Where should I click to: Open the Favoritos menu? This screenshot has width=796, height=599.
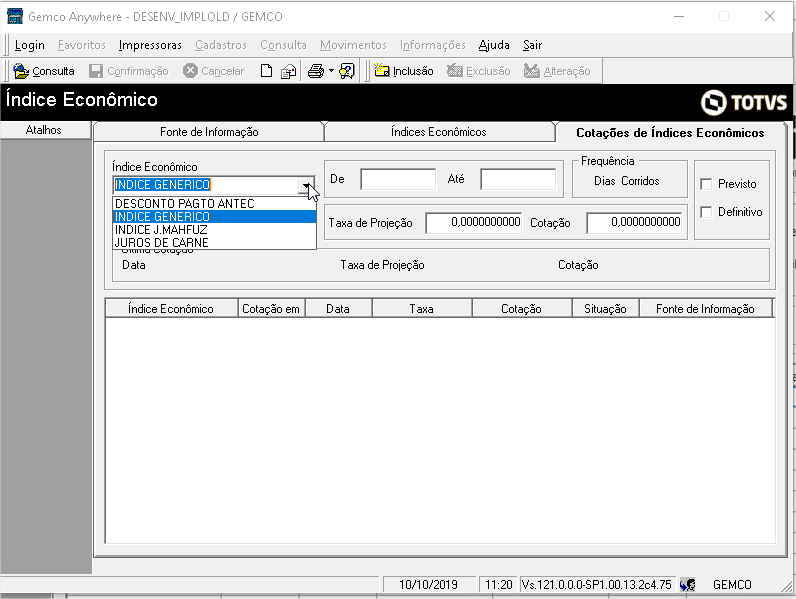[x=82, y=45]
